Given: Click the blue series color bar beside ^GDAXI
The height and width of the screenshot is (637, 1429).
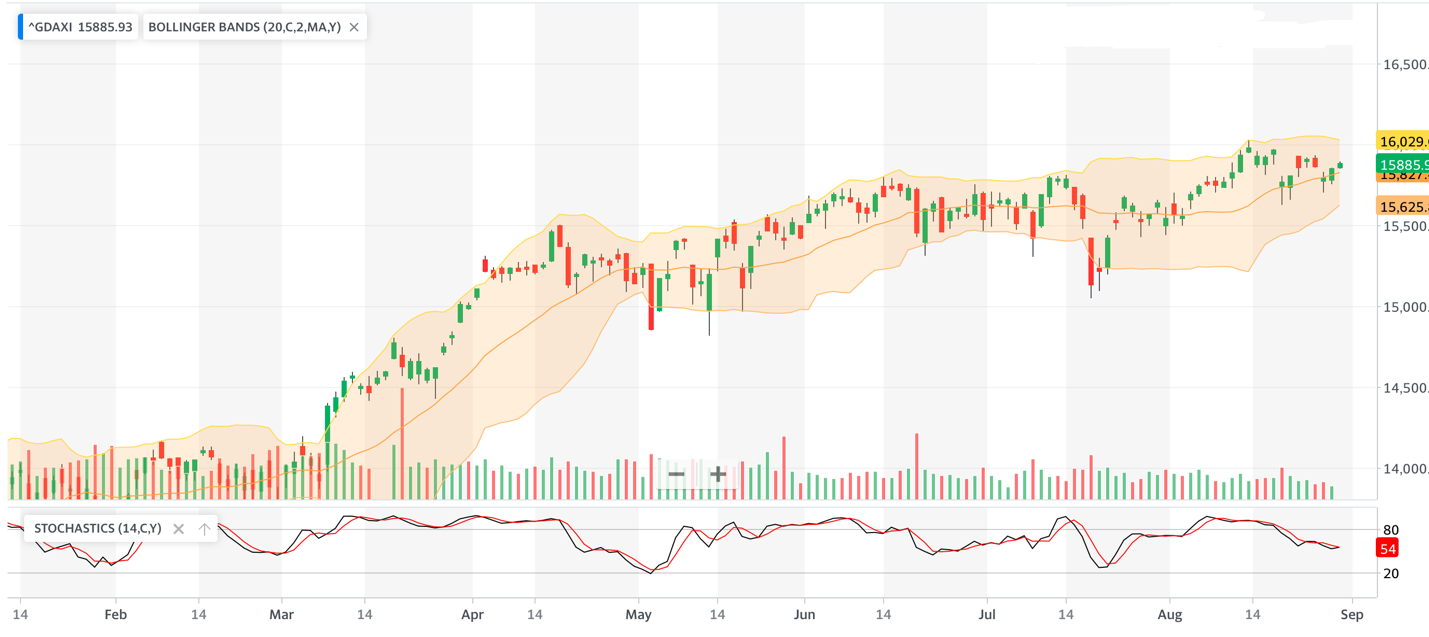Looking at the screenshot, I should 20,27.
